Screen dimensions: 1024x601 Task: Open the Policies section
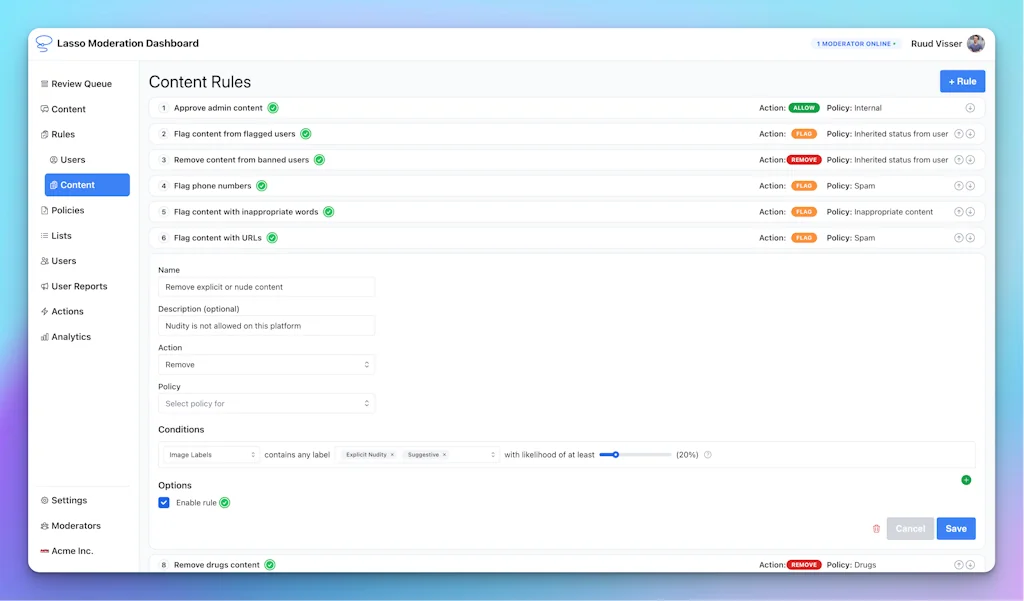pyautogui.click(x=67, y=210)
